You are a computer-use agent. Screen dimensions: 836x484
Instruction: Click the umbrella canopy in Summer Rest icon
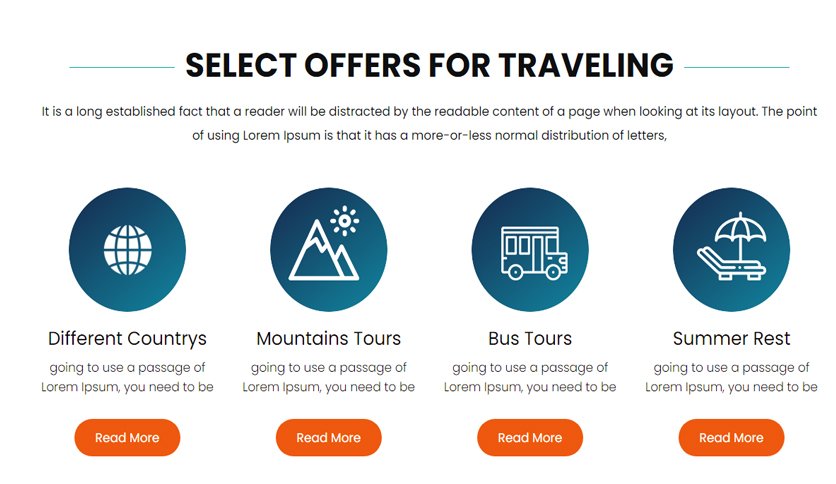740,228
